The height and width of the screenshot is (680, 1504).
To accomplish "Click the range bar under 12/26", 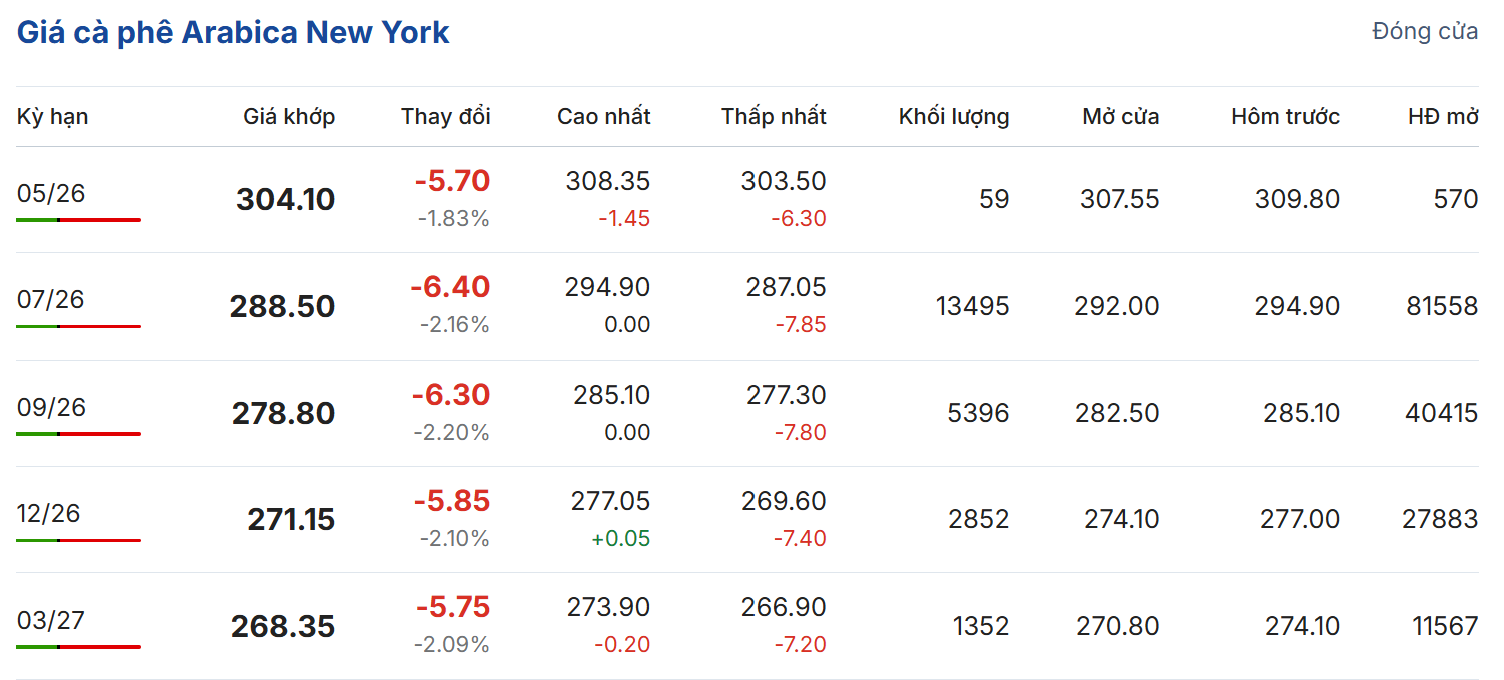I will 78,540.
